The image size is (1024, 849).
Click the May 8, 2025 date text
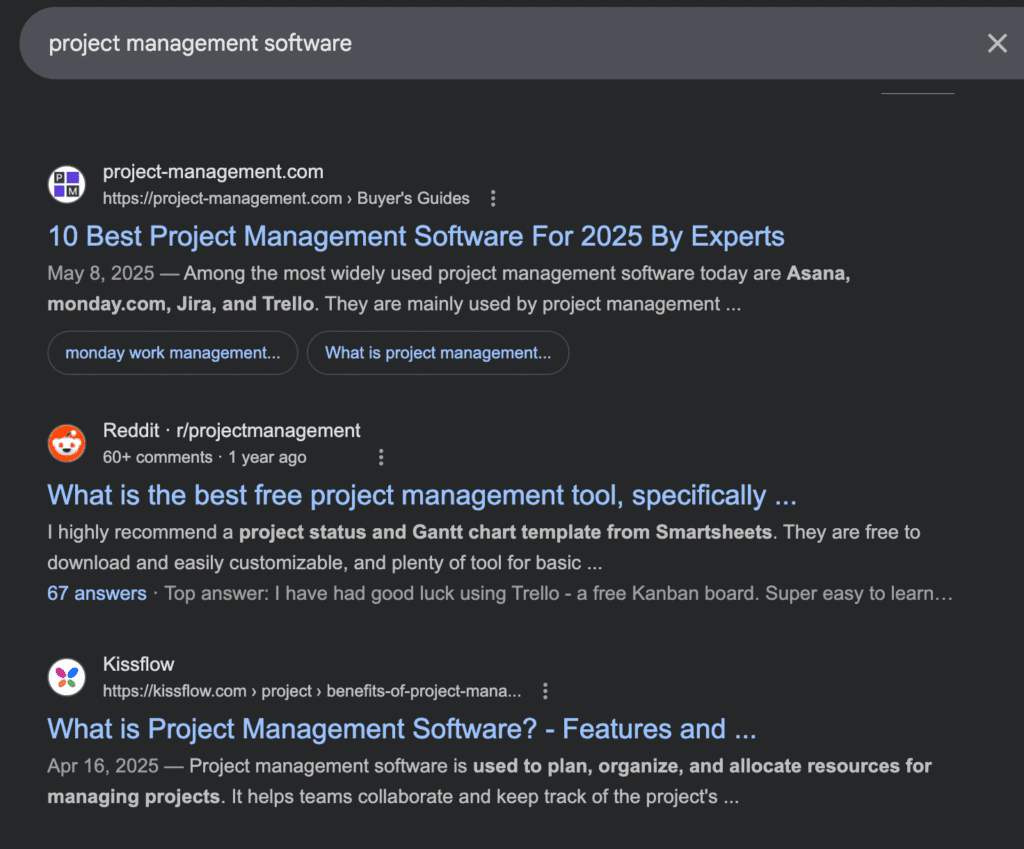[101, 273]
